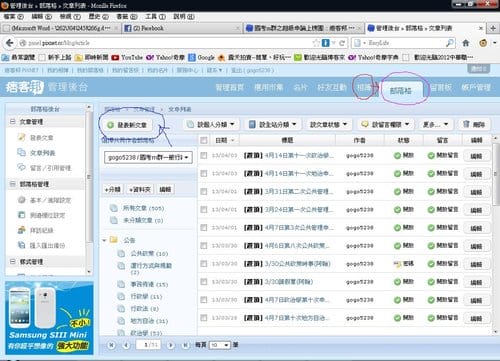Check the 4月7日第3次公共管理 article row
500x361 pixels.
coord(204,228)
